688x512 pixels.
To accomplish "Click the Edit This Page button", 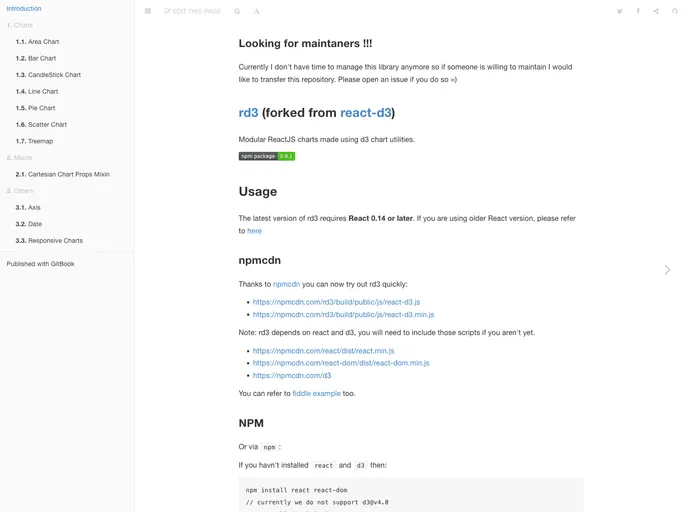I will pyautogui.click(x=193, y=11).
